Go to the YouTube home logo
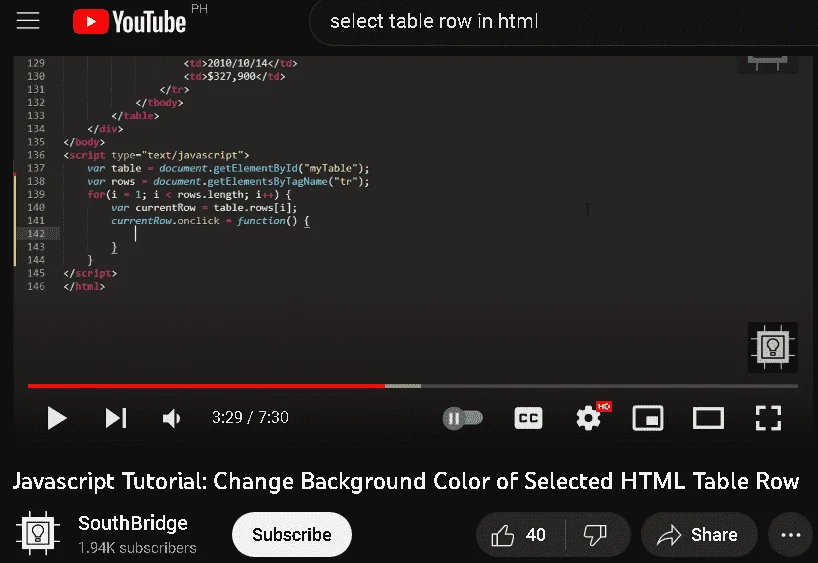This screenshot has width=818, height=563. point(129,22)
